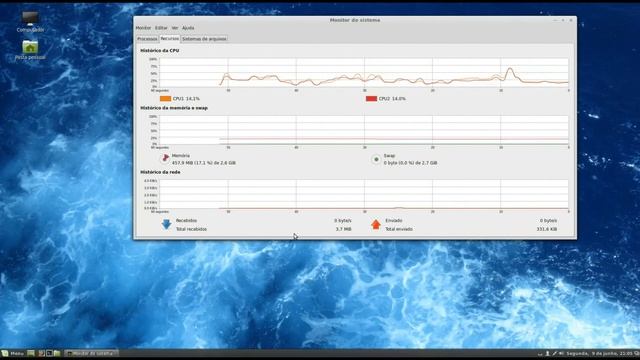
Task: Click the blue Recebidos download arrow
Action: [166, 224]
